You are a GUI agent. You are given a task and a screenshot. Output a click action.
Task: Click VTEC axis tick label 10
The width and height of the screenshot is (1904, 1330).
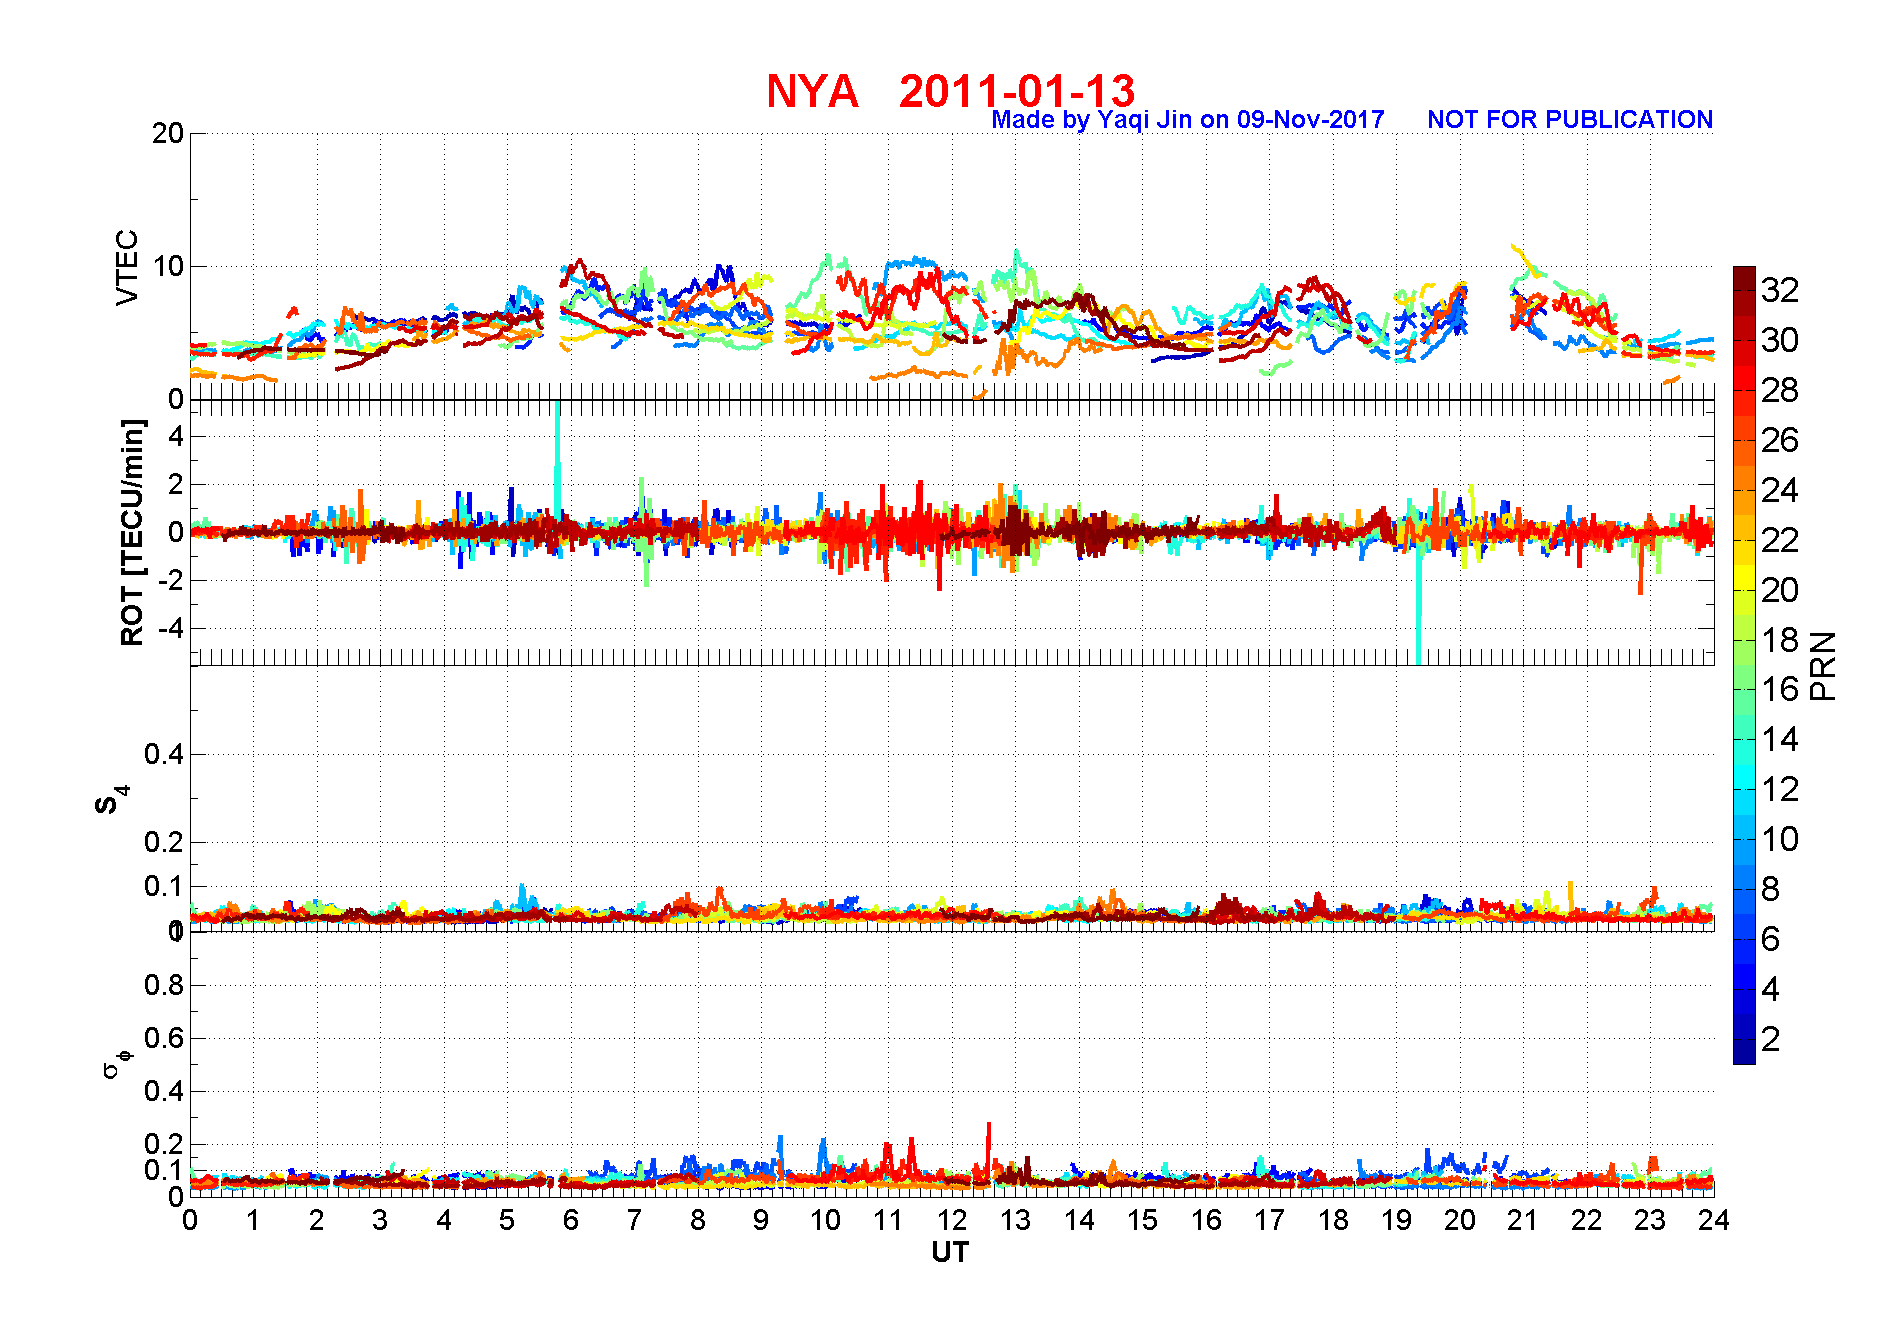pyautogui.click(x=168, y=266)
